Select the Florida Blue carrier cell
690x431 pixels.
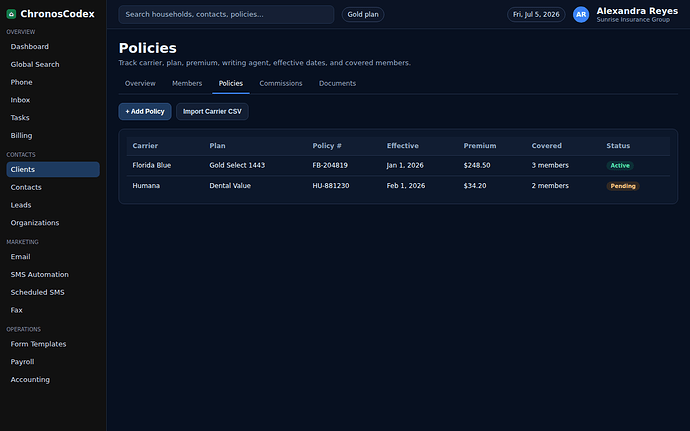pos(152,166)
